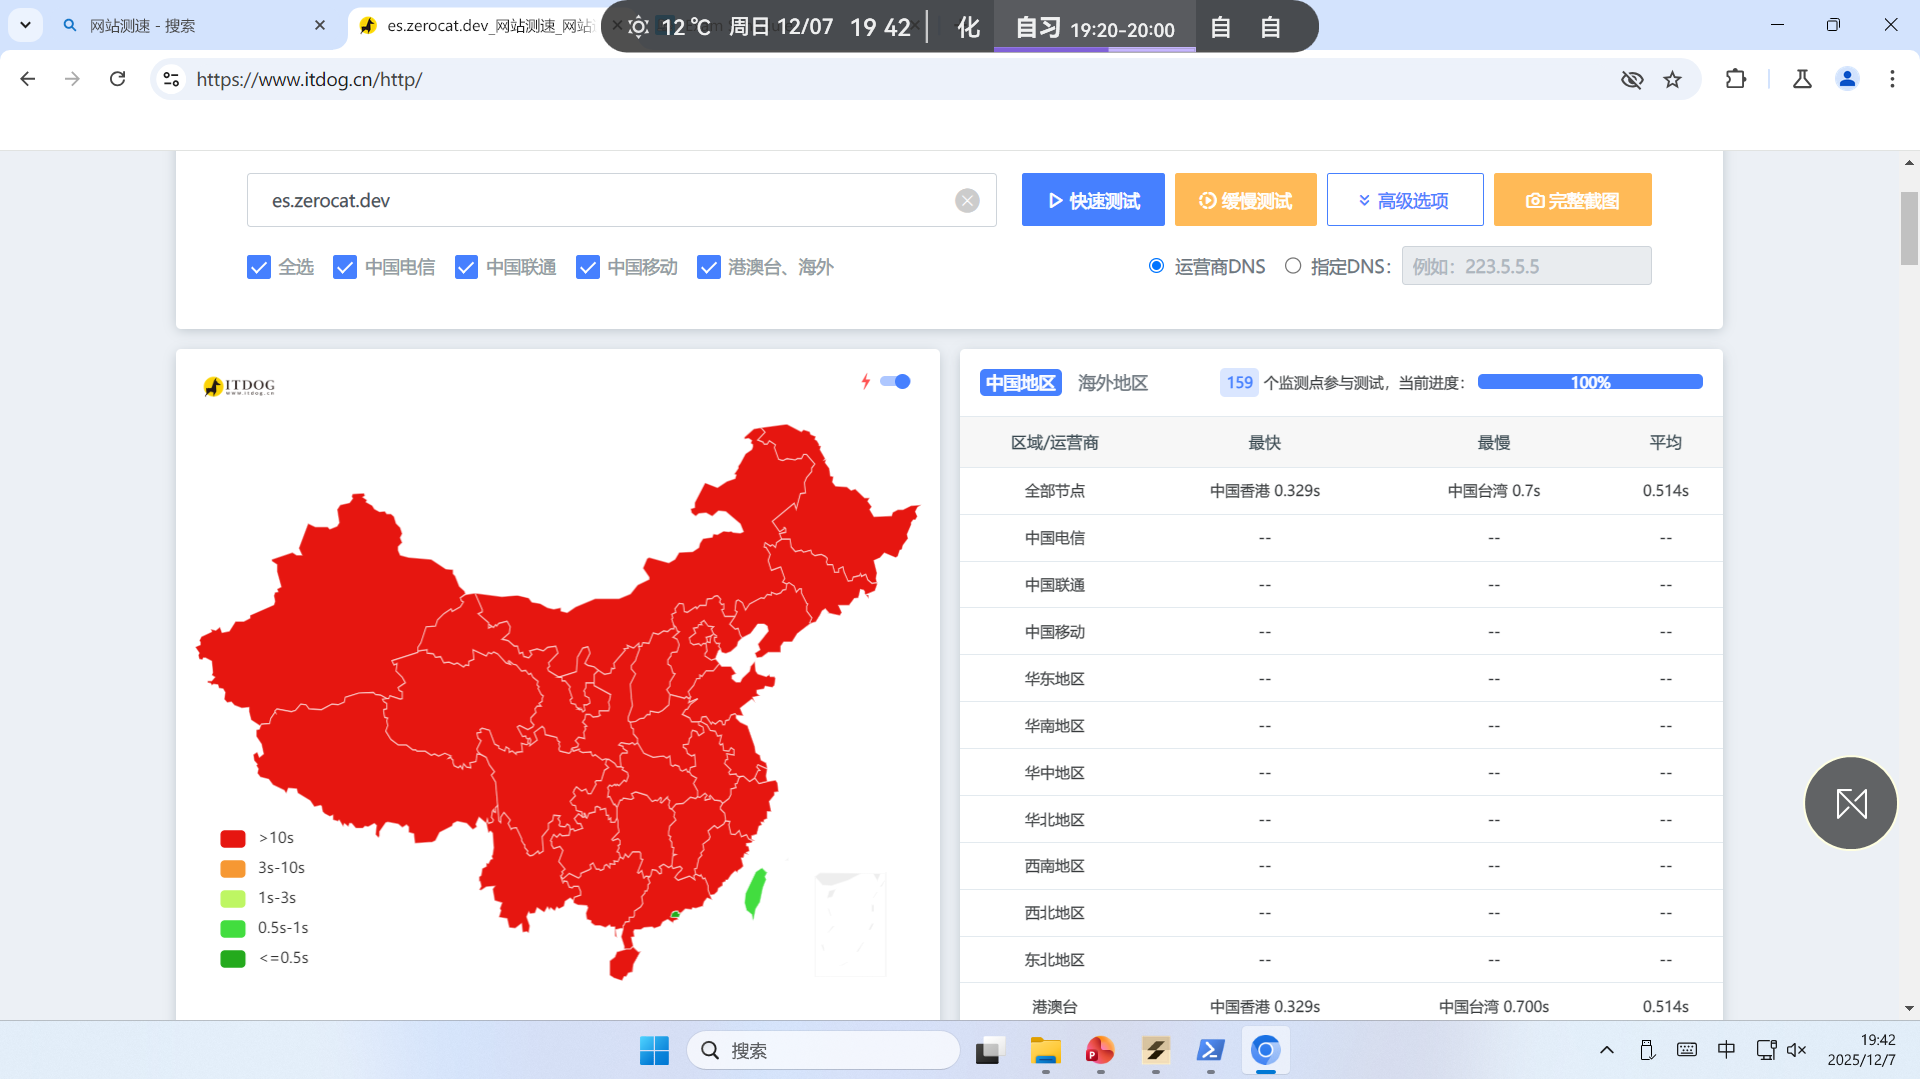Open File Explorer from the taskbar

[x=1045, y=1050]
